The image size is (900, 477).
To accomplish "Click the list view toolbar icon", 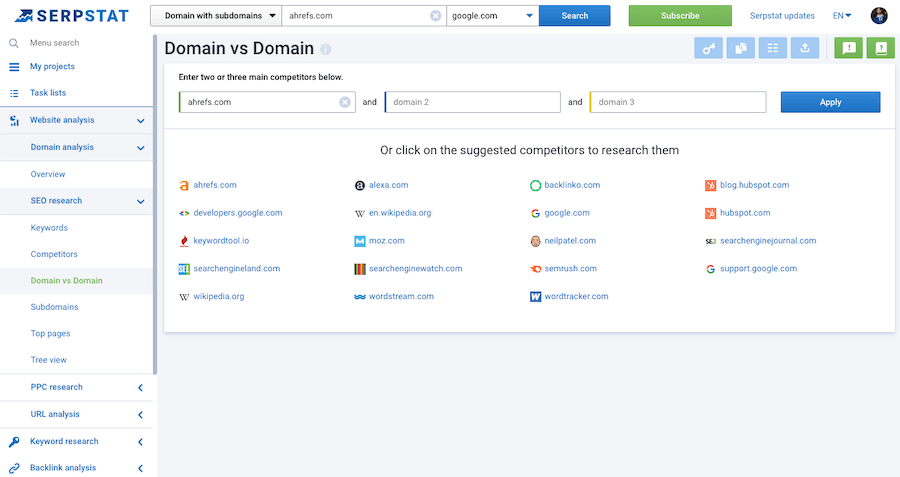I will 773,48.
